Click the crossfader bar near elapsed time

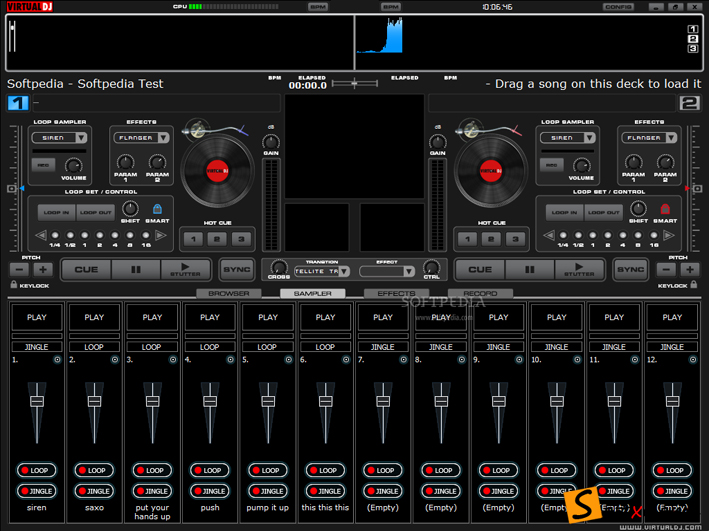point(354,83)
